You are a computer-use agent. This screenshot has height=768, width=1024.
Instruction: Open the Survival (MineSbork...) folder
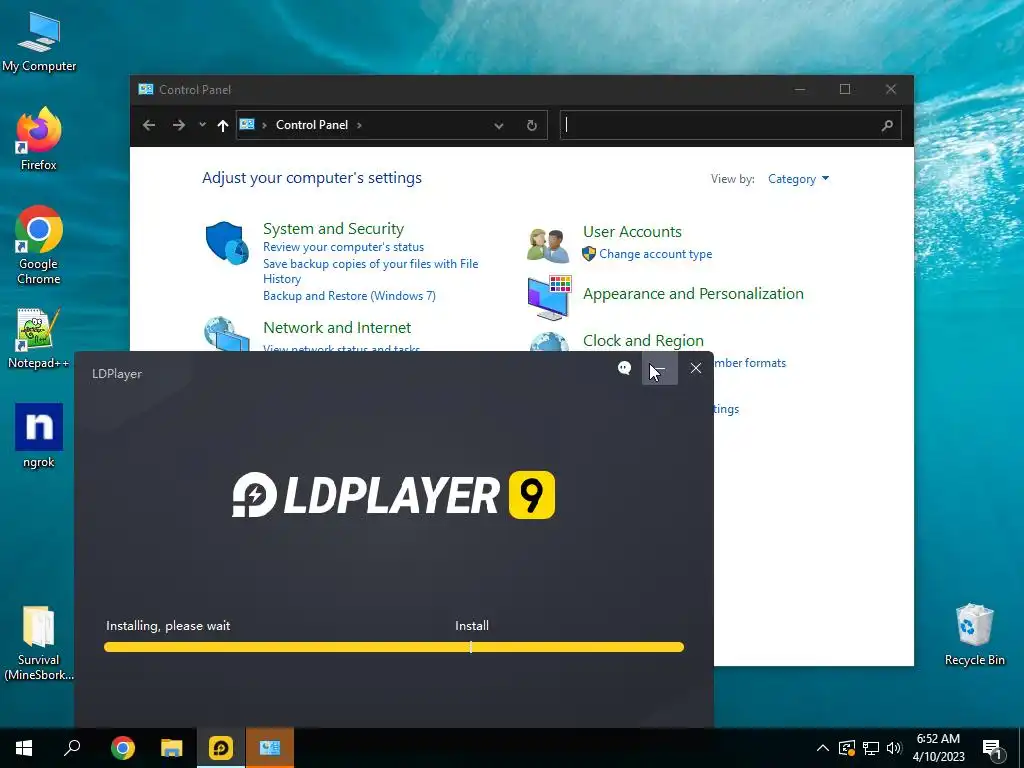(x=39, y=643)
